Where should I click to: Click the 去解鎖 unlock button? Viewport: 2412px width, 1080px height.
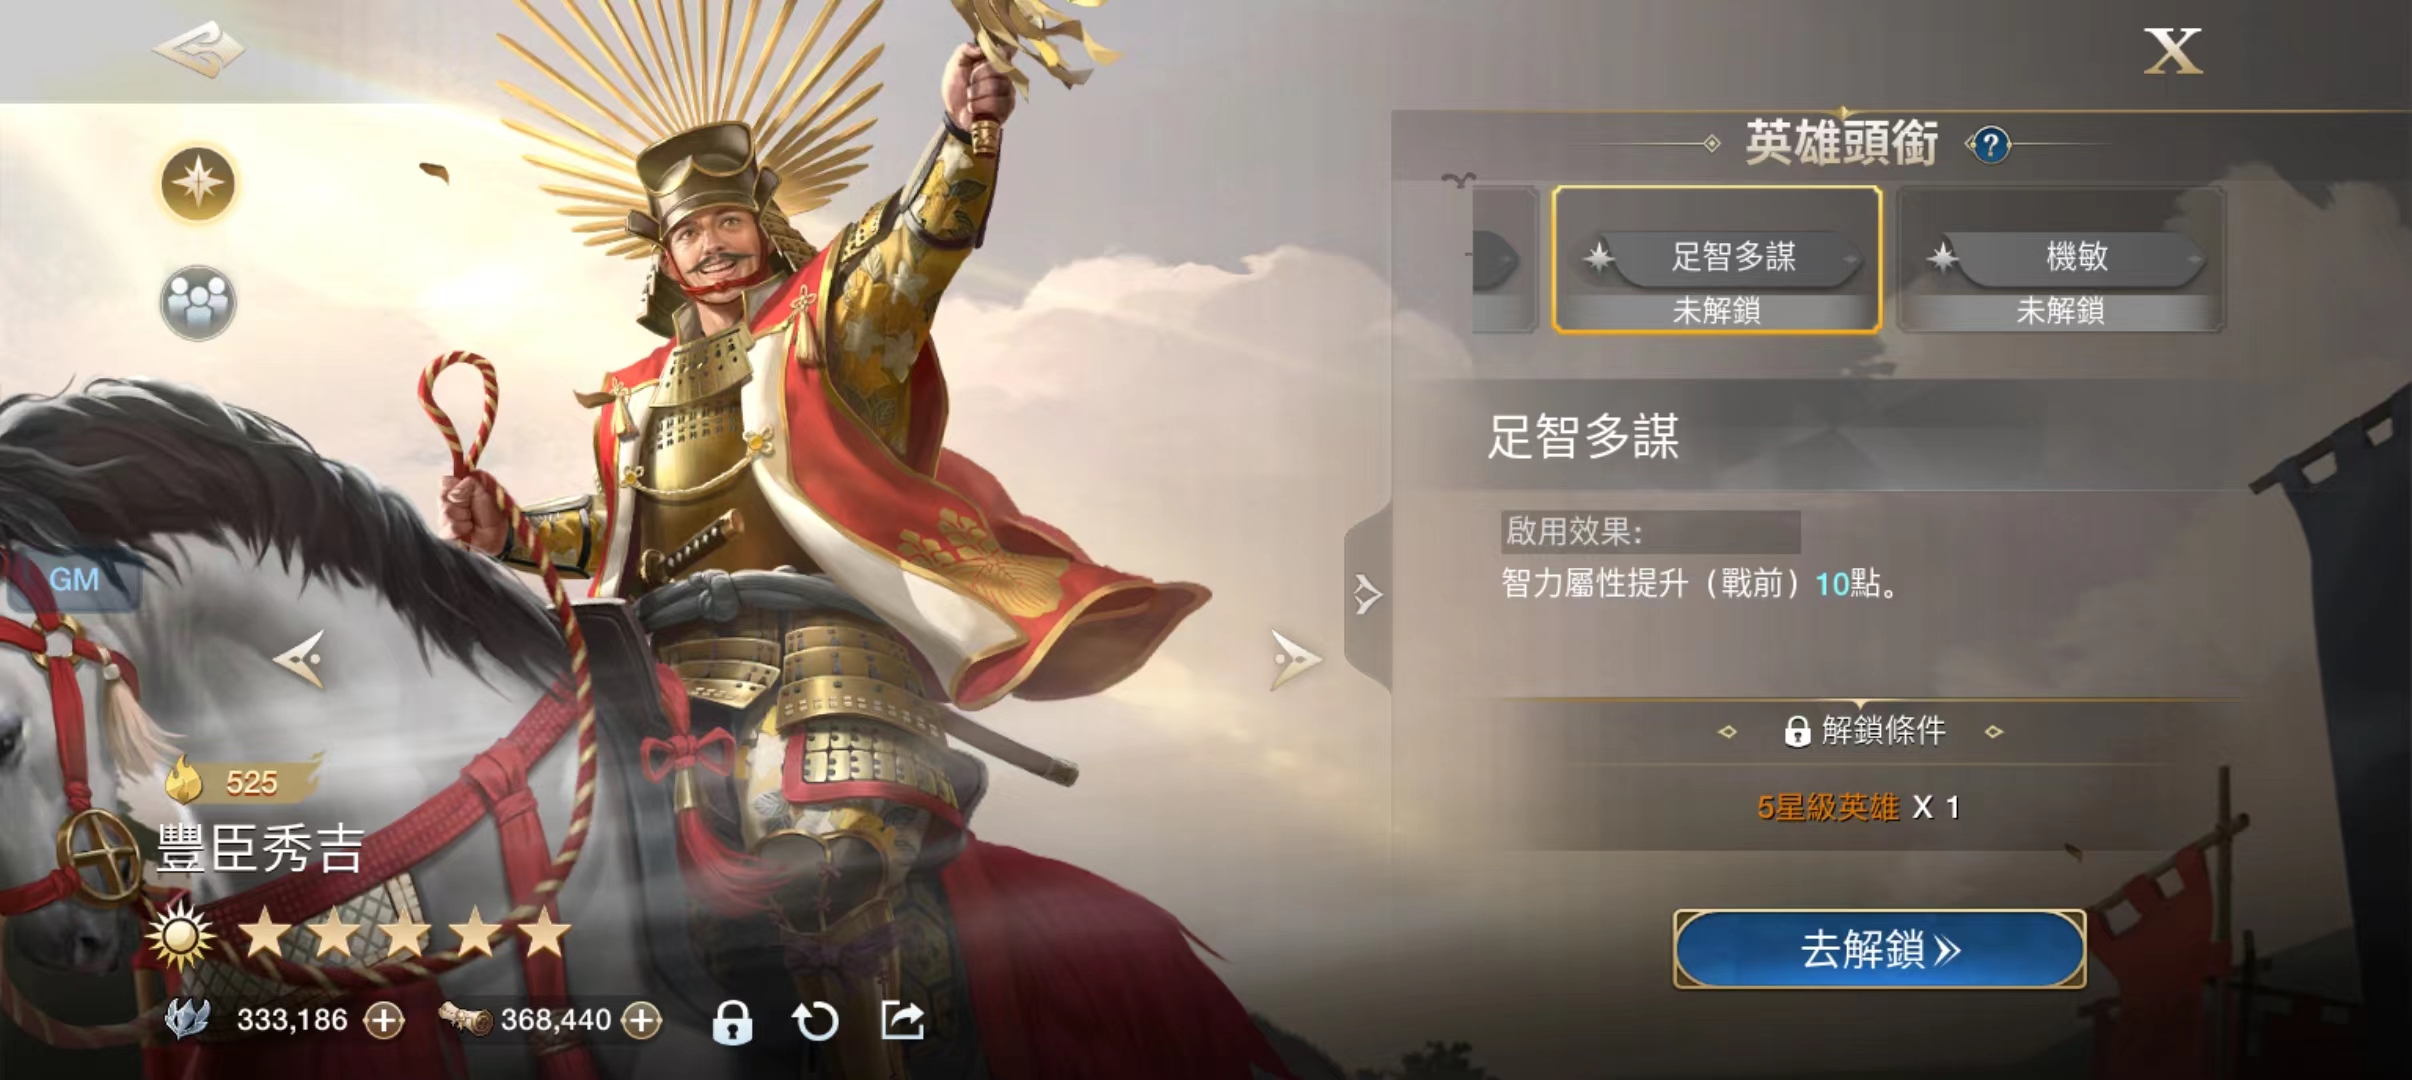pos(1879,949)
